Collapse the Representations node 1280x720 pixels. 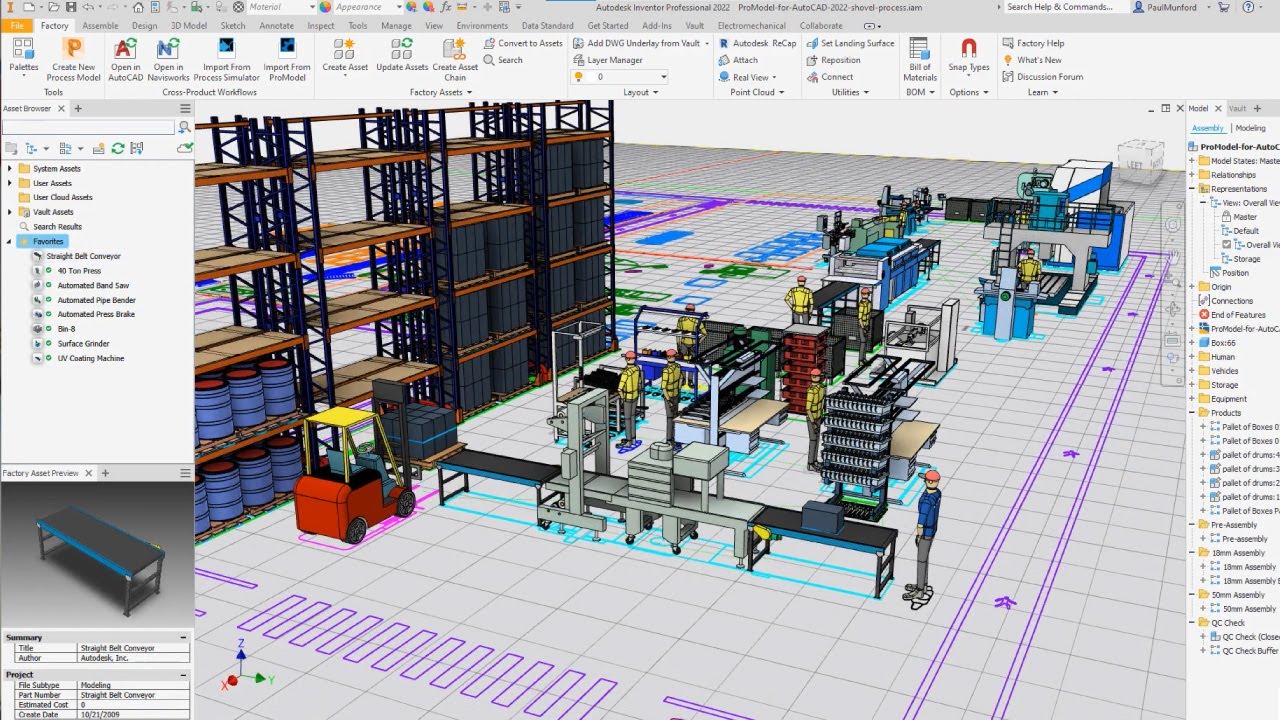[x=1192, y=188]
